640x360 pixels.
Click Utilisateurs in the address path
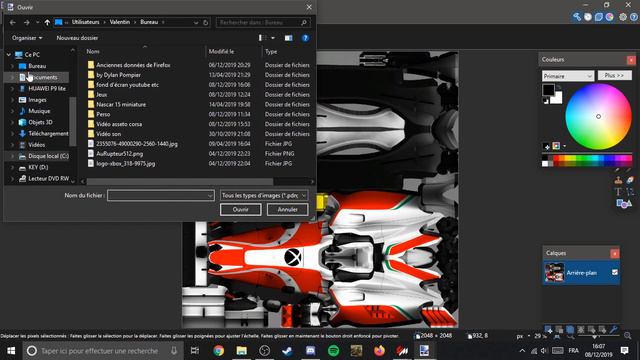(x=86, y=22)
